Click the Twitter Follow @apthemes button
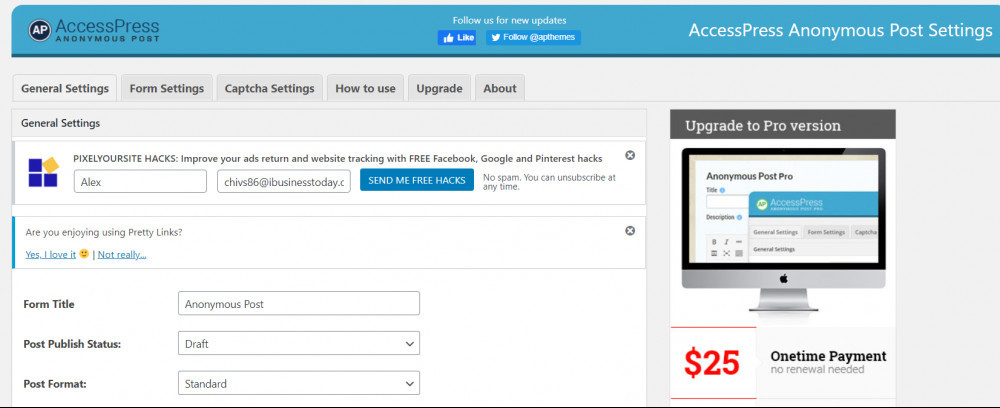 pos(533,38)
